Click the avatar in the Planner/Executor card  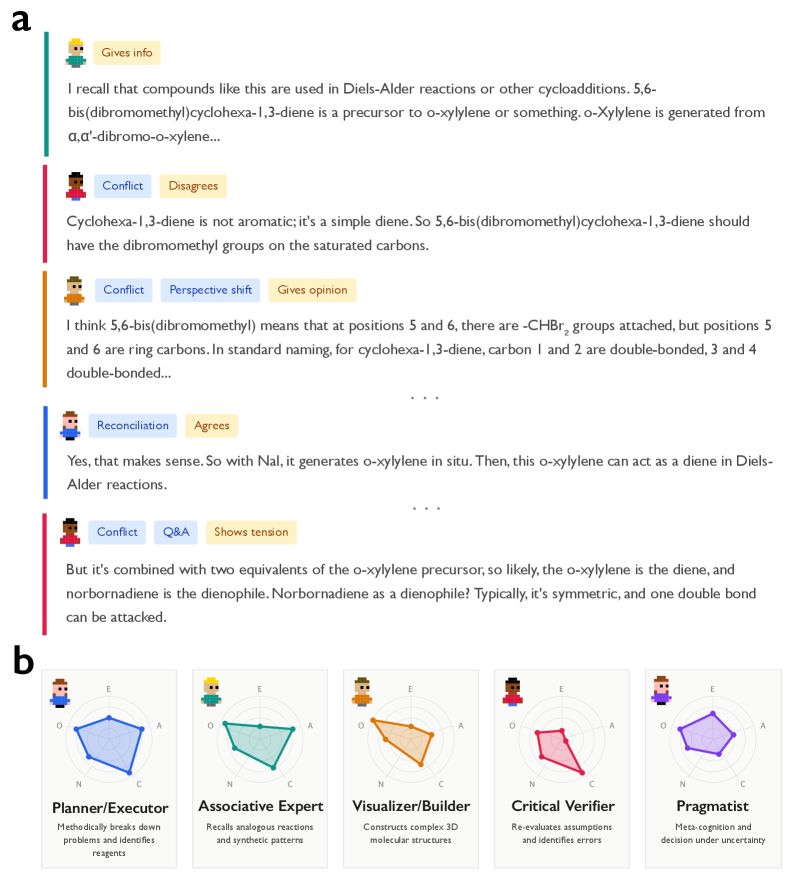pyautogui.click(x=61, y=692)
